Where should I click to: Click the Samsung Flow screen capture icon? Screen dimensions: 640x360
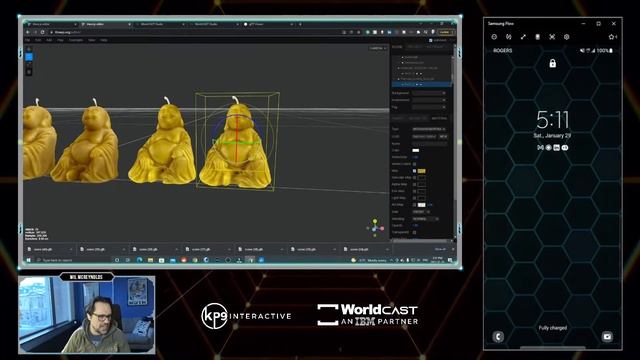point(552,37)
